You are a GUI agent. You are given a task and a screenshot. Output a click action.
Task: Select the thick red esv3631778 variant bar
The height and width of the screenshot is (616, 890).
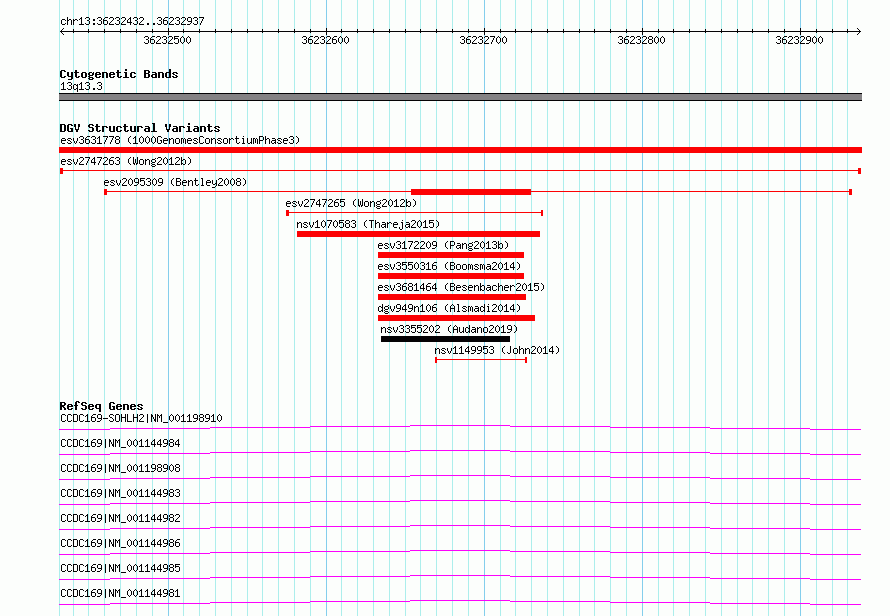460,150
